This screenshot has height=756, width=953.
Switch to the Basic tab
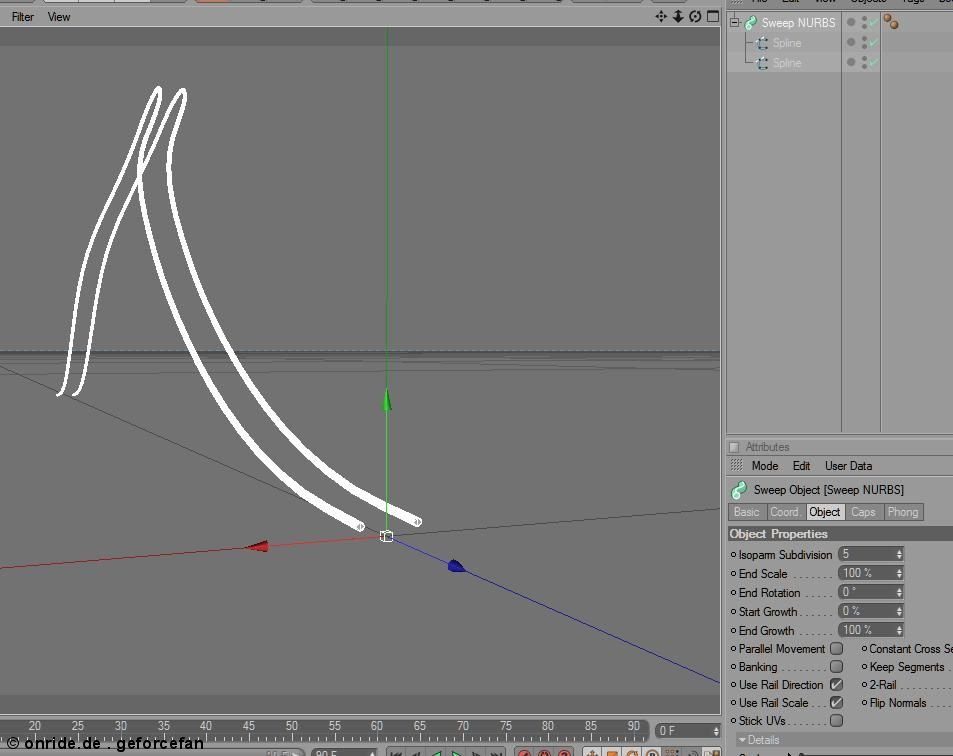coord(746,512)
